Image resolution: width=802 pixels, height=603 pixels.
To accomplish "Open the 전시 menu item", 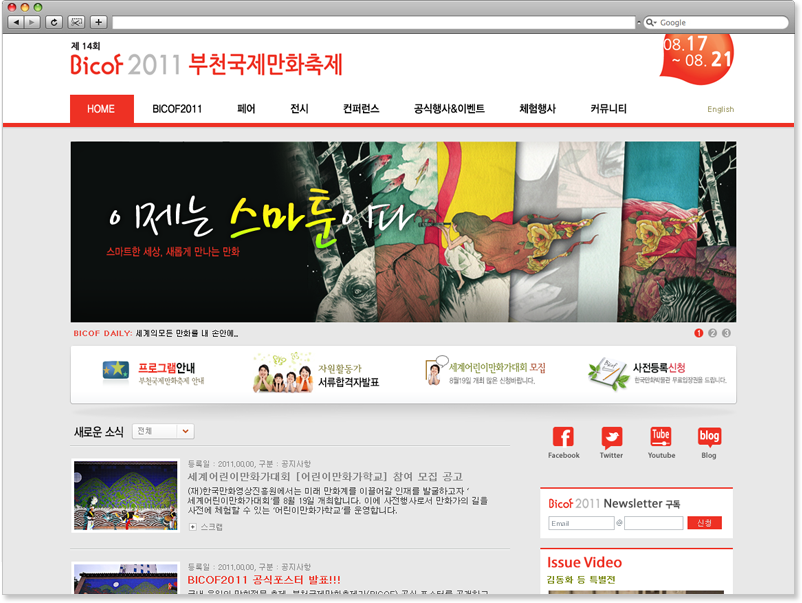I will (x=299, y=109).
